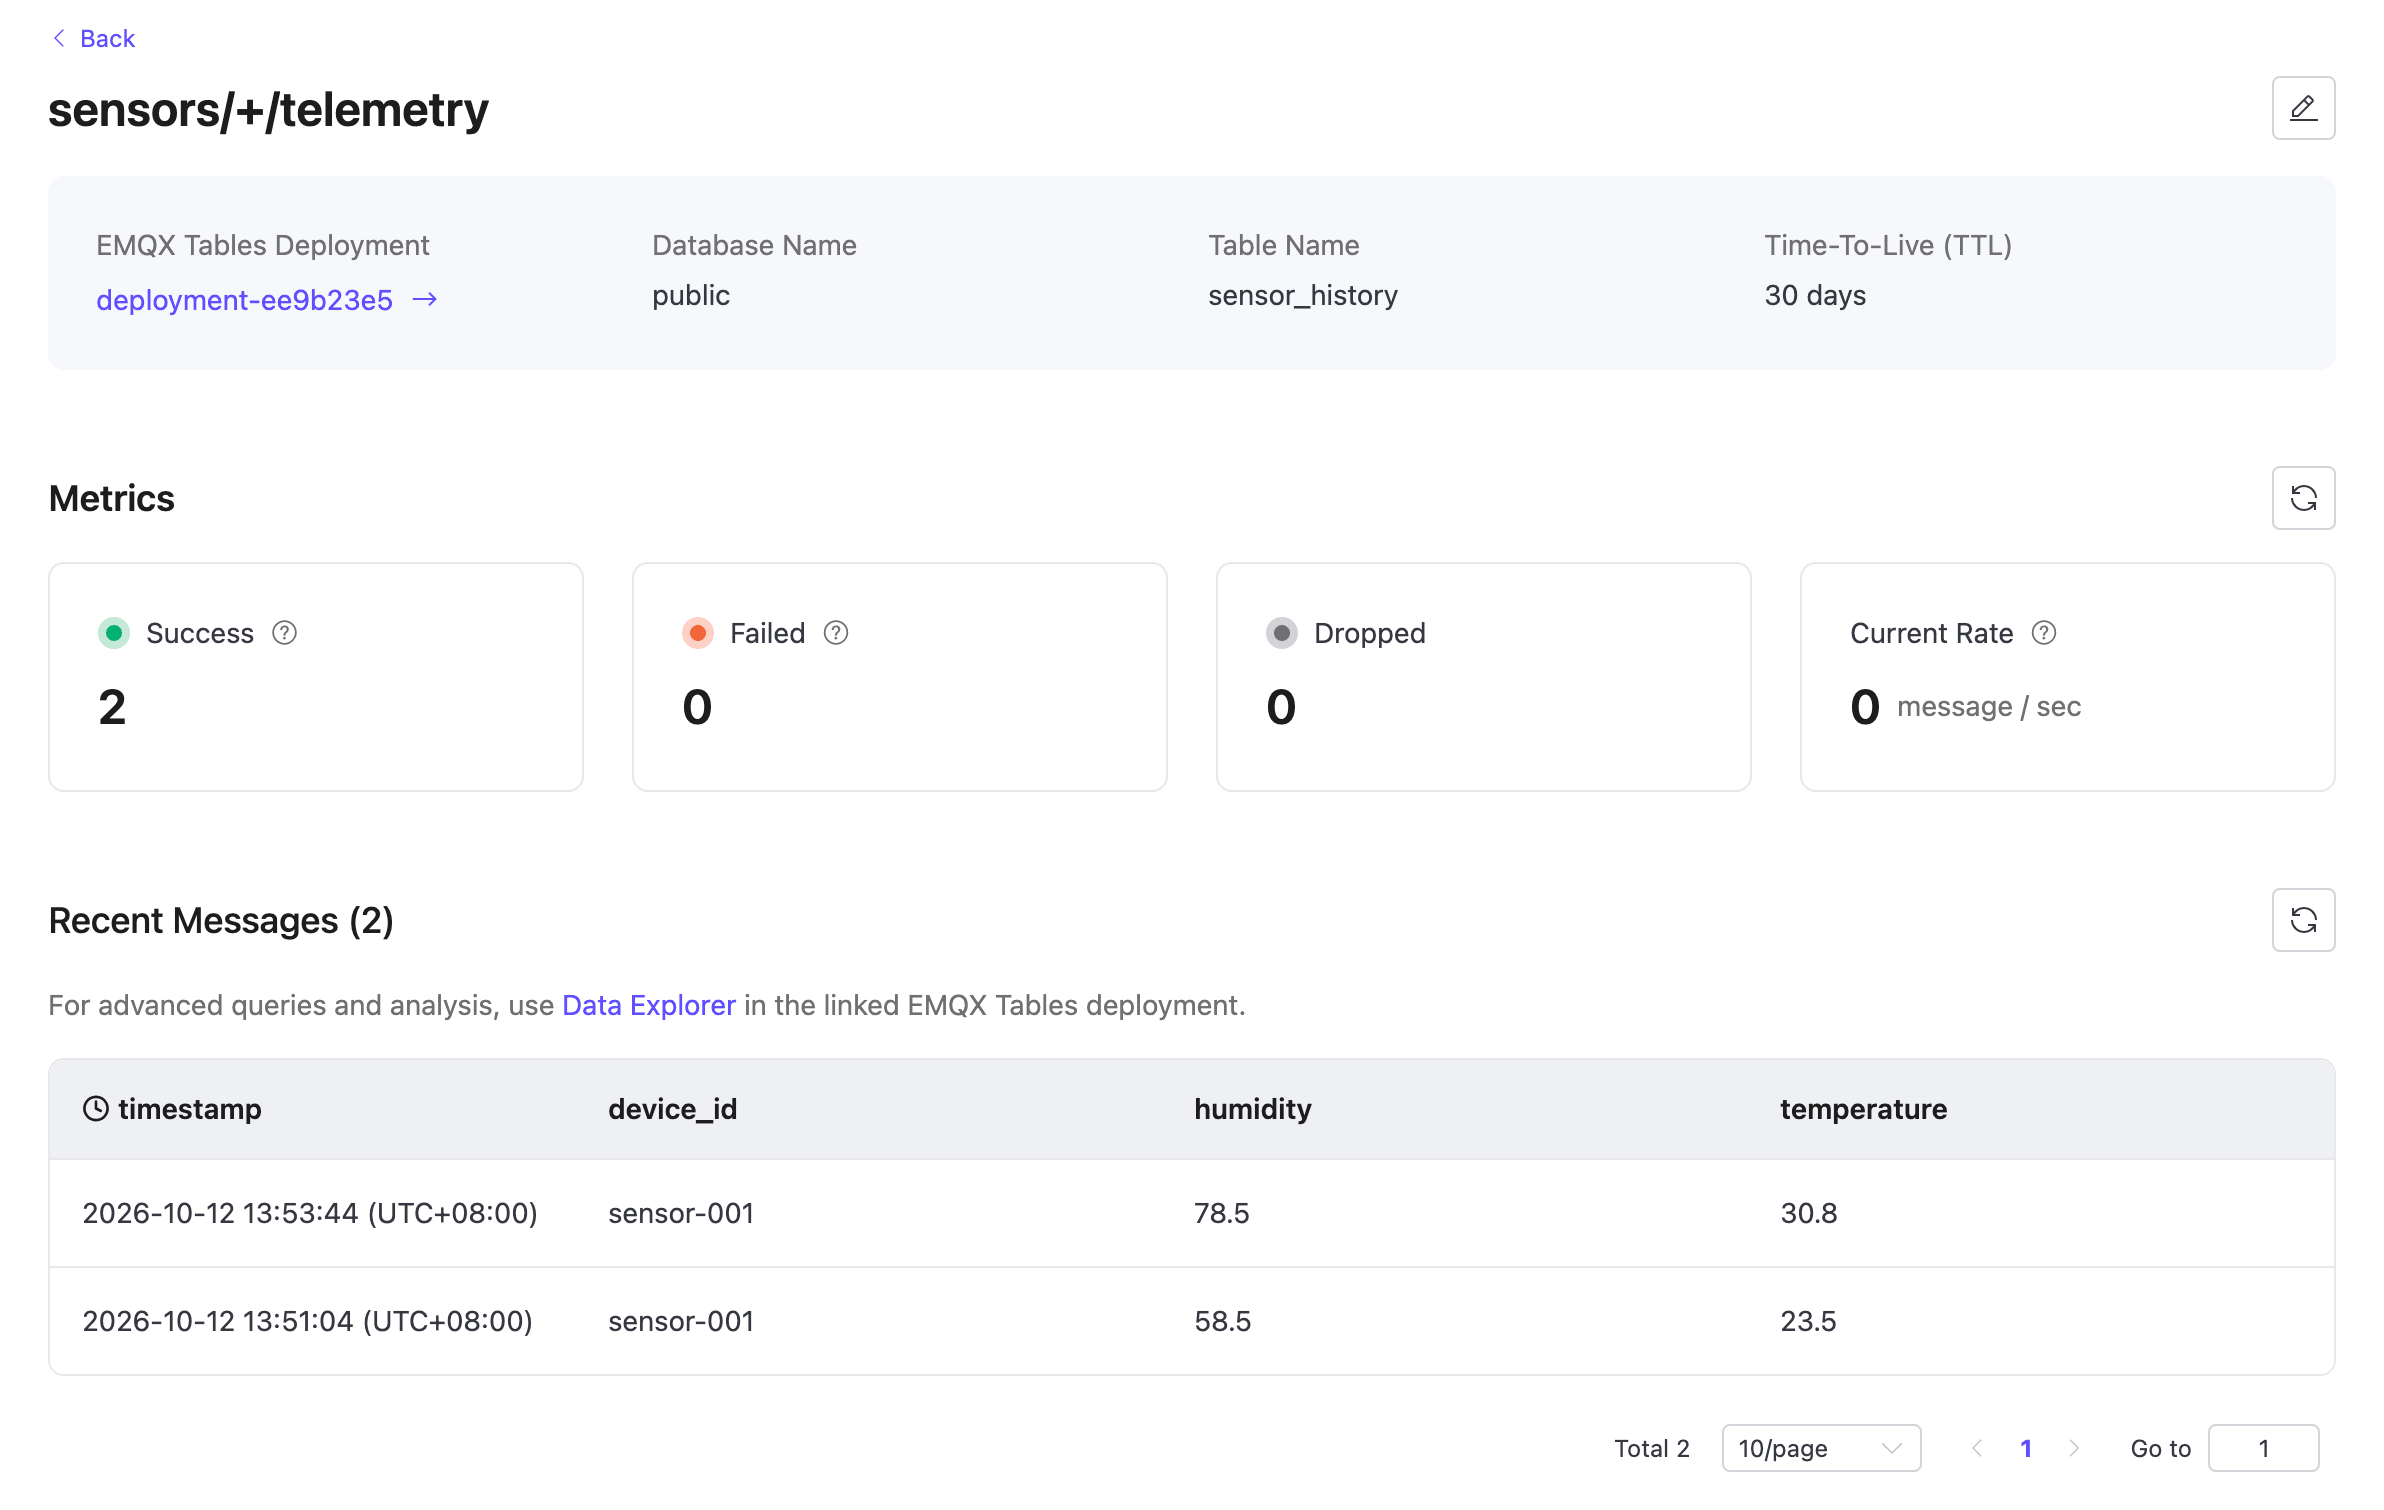
Task: Go to next page arrow
Action: (x=2074, y=1448)
